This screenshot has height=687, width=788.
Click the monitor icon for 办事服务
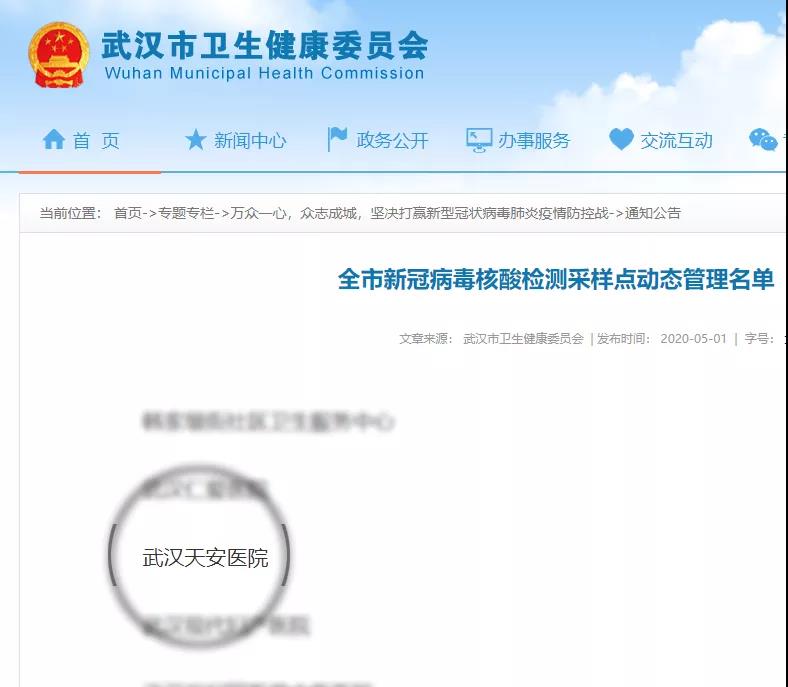point(478,140)
